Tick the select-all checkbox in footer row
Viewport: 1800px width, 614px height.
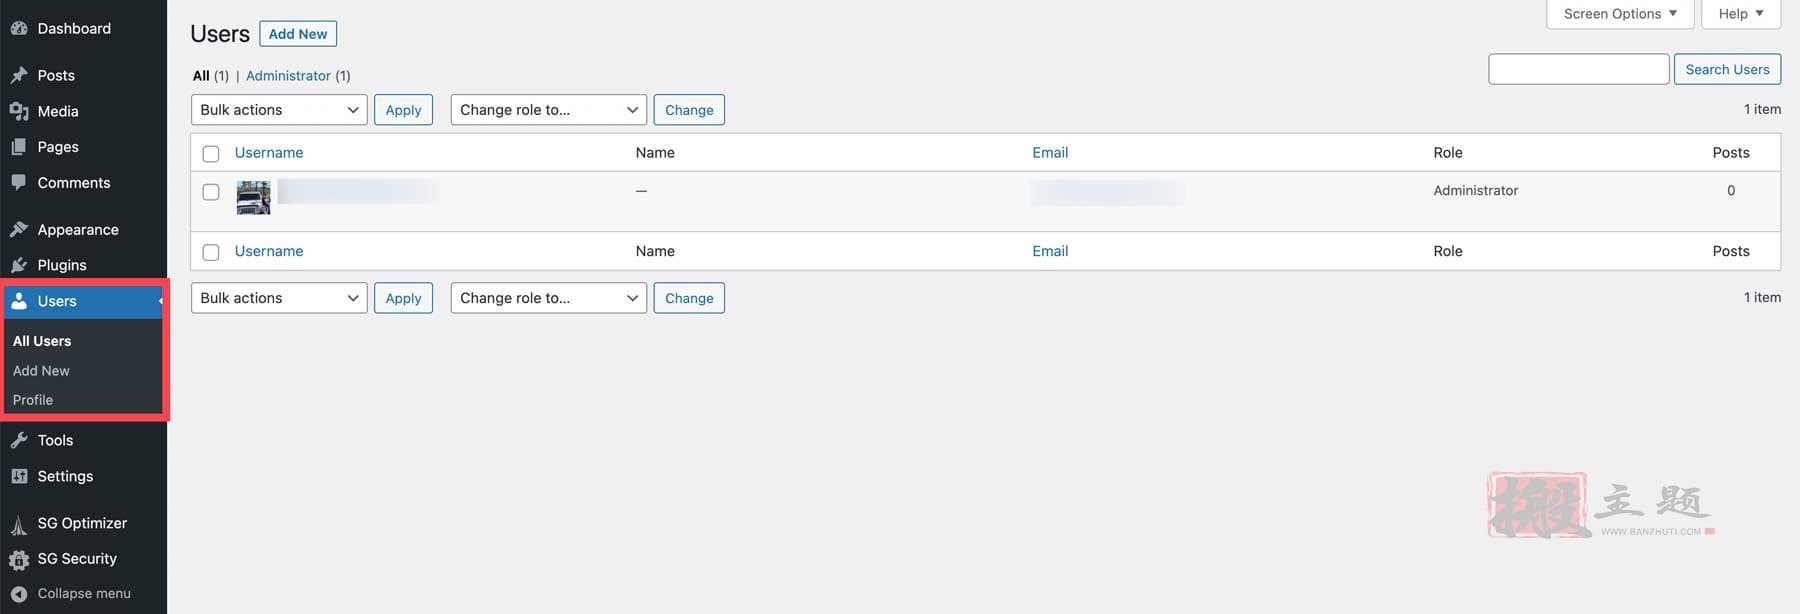coord(211,252)
